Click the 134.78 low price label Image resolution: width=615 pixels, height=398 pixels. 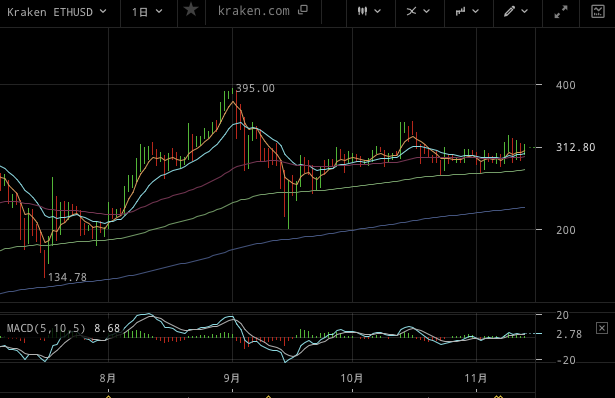67,278
